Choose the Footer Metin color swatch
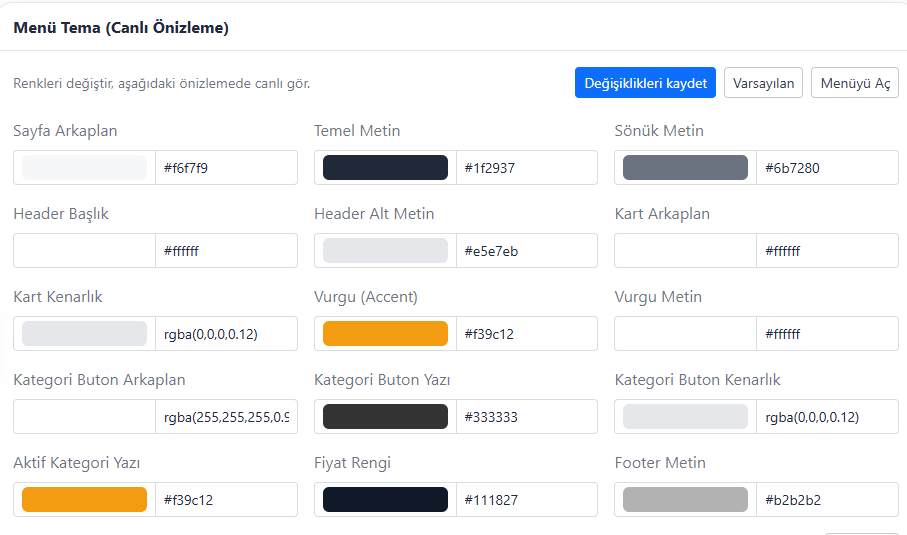 [685, 500]
